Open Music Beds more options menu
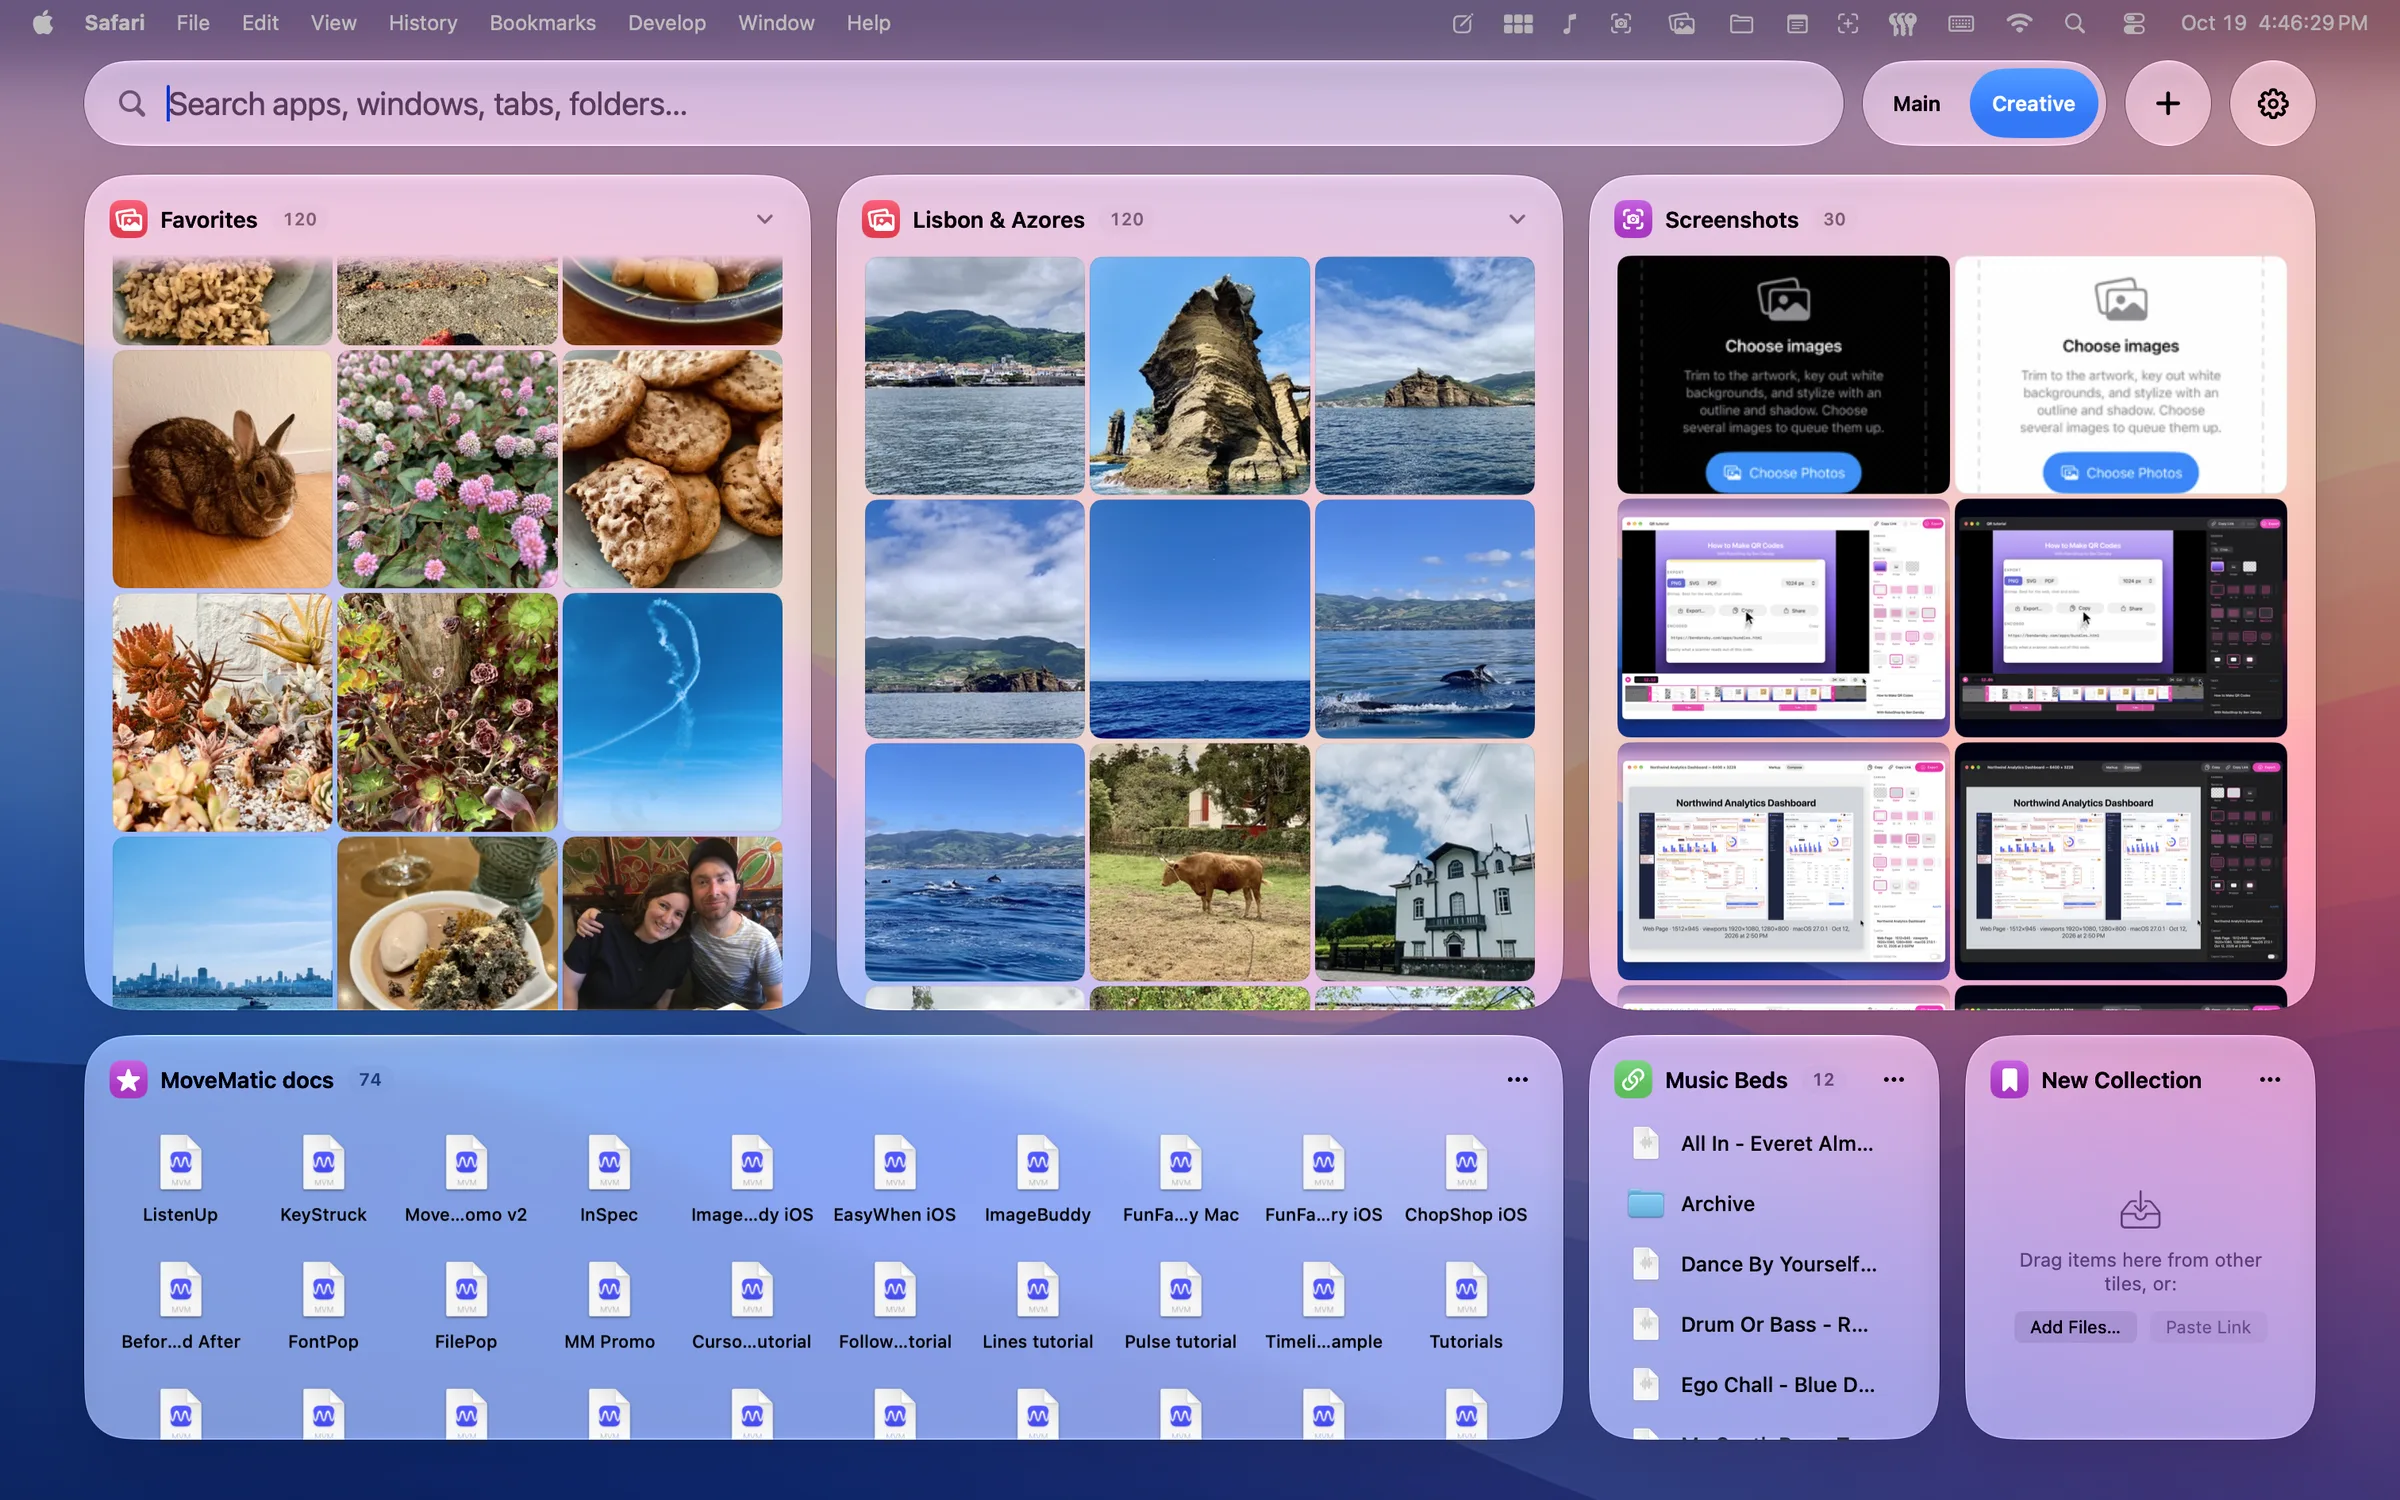 1893,1080
